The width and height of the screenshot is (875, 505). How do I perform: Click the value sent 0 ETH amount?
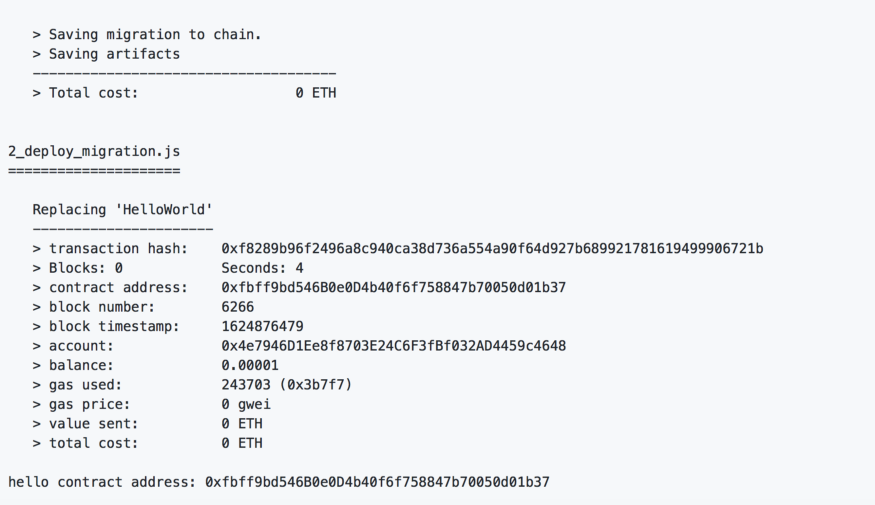click(242, 424)
